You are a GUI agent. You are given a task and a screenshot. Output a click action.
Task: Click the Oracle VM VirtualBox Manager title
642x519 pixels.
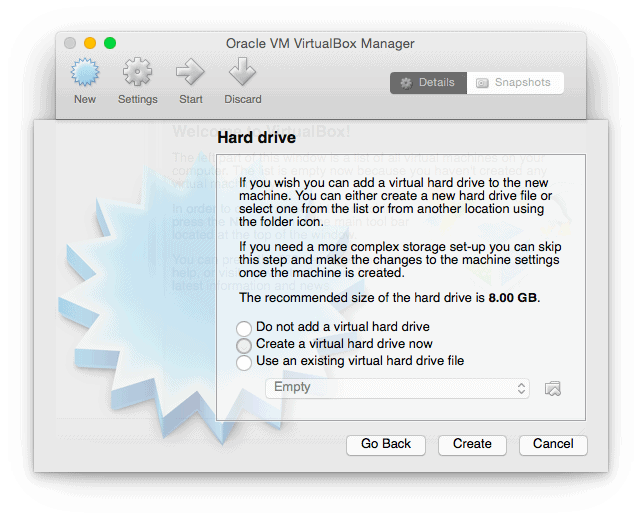[x=320, y=43]
